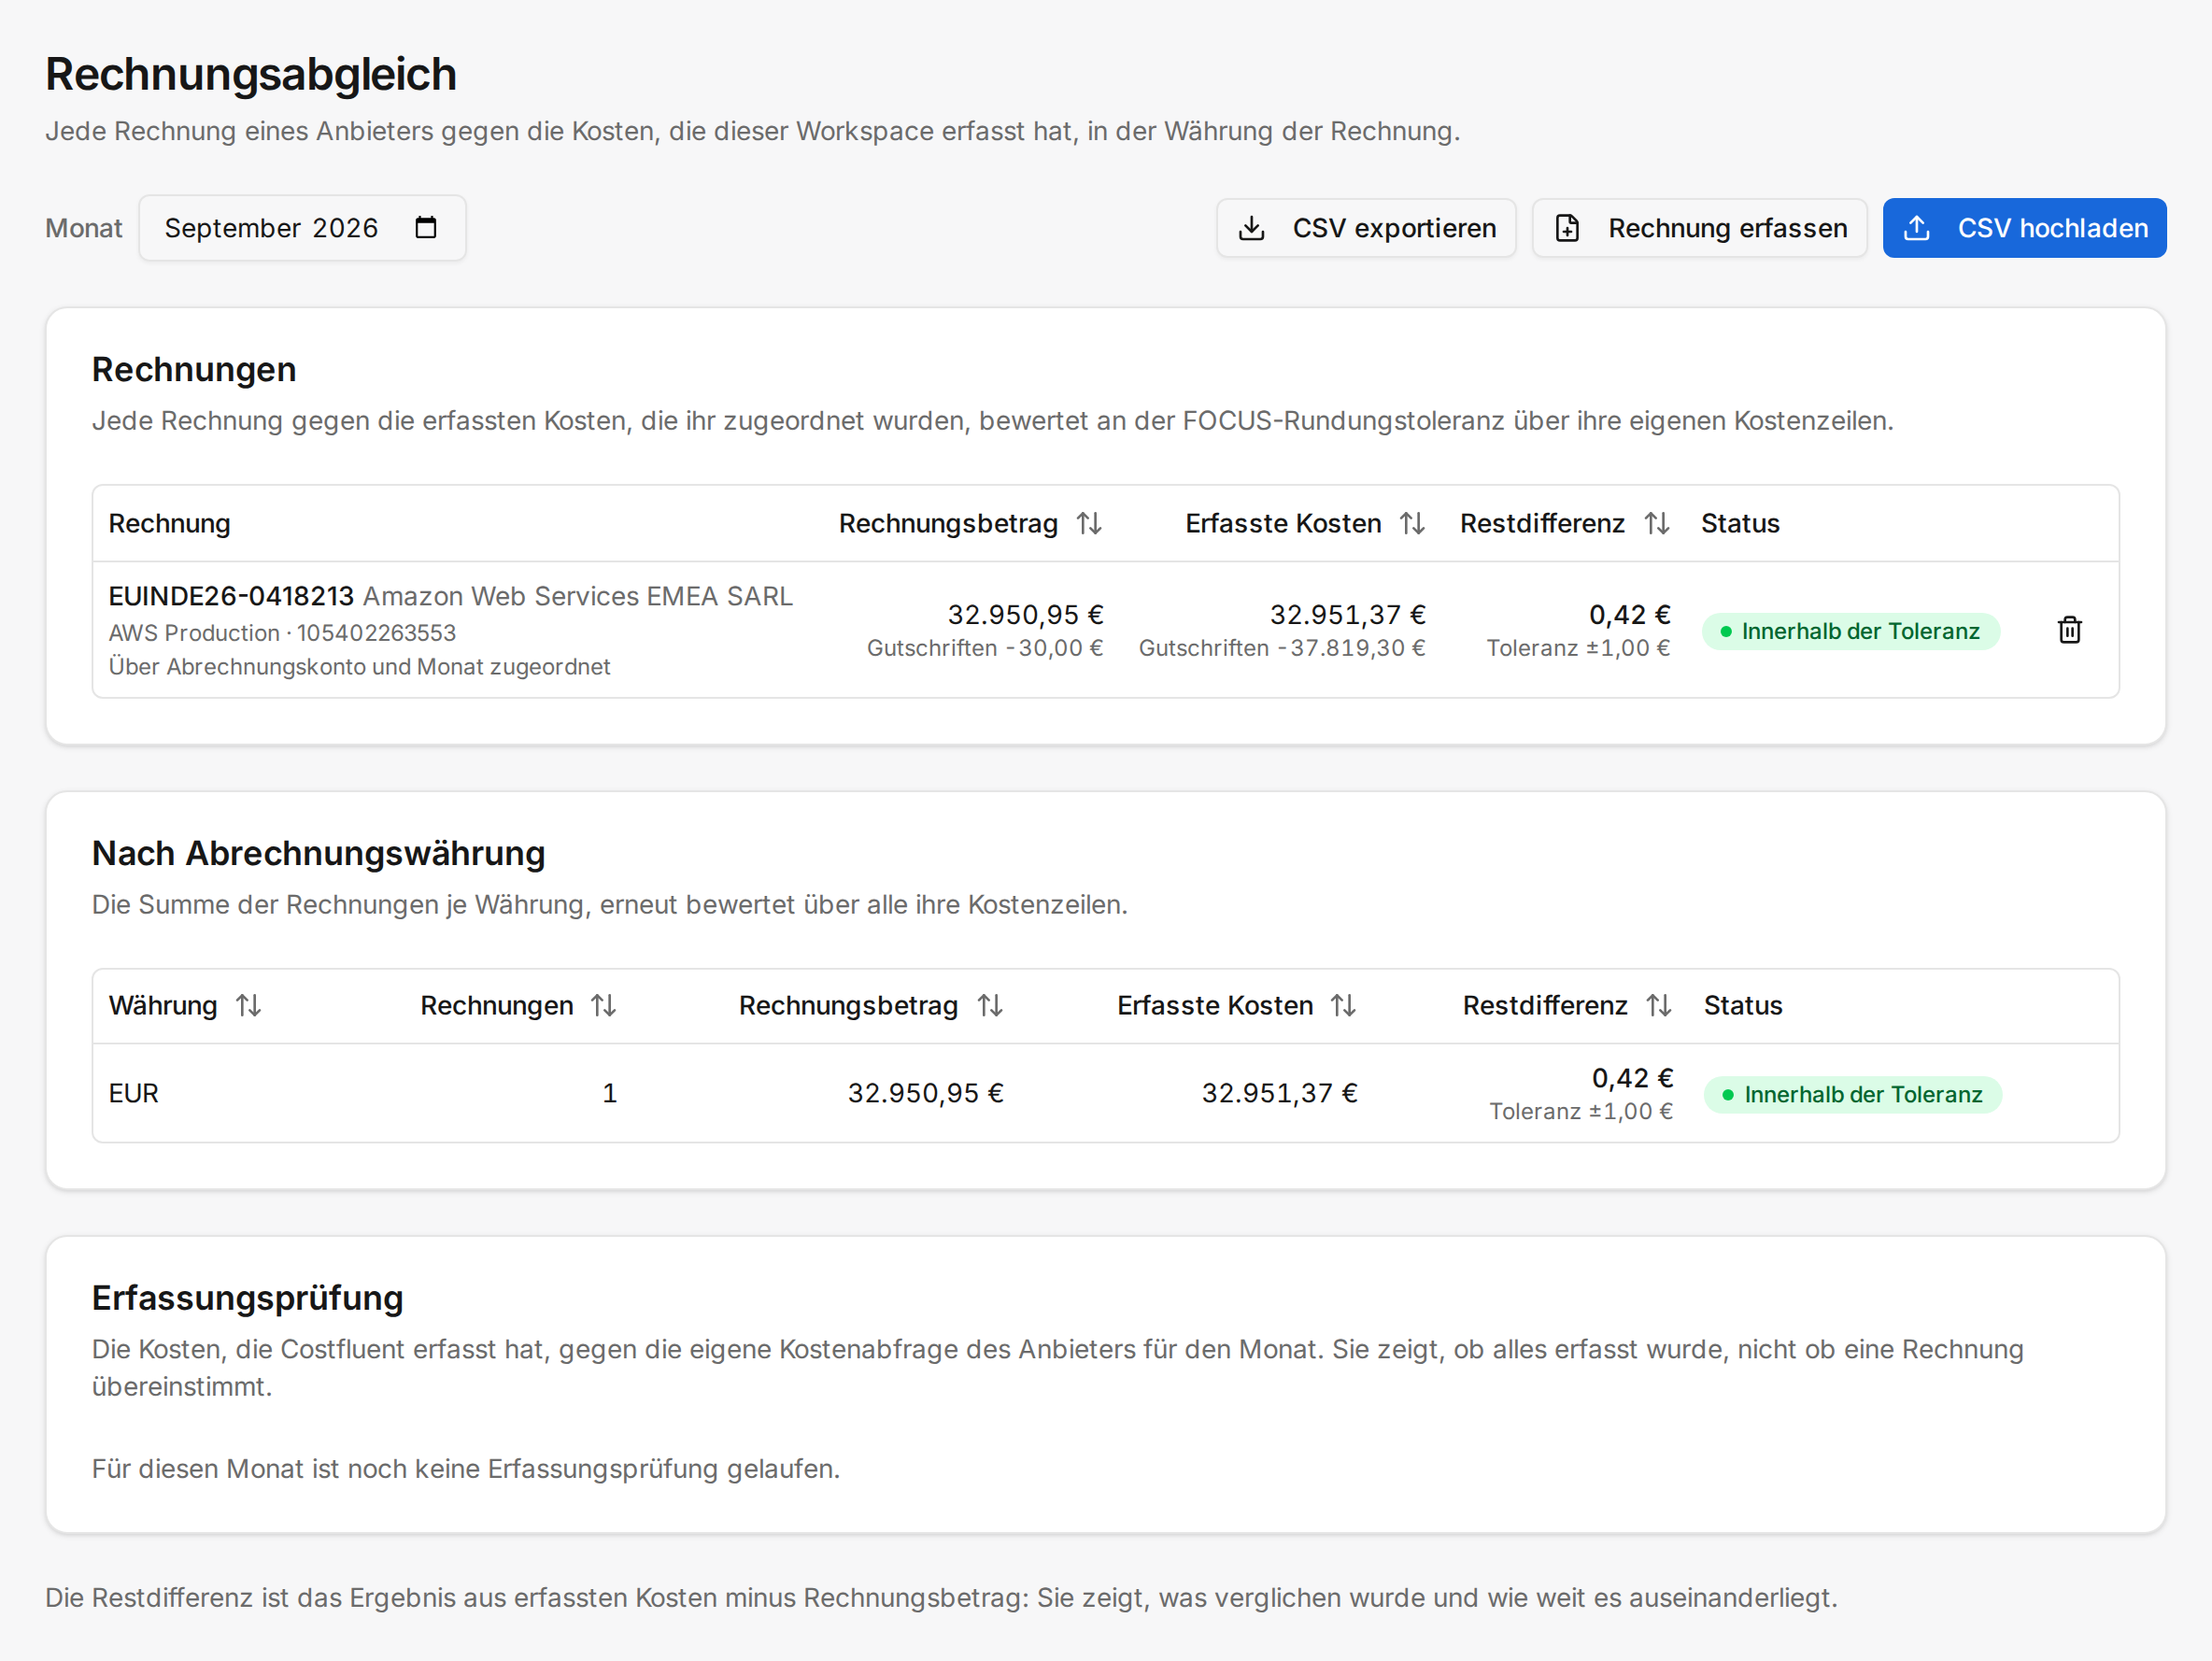
Task: Click captured costs 32.951,37 € in EUR row
Action: (1280, 1093)
